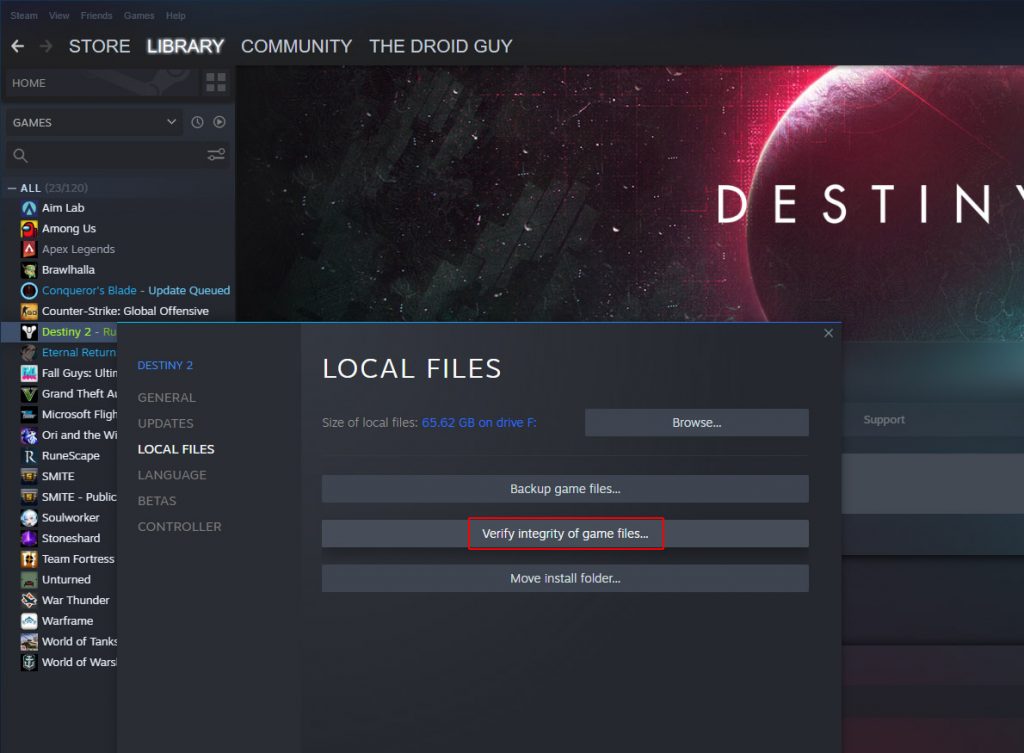Click the Grand Theft Auto icon

29,394
